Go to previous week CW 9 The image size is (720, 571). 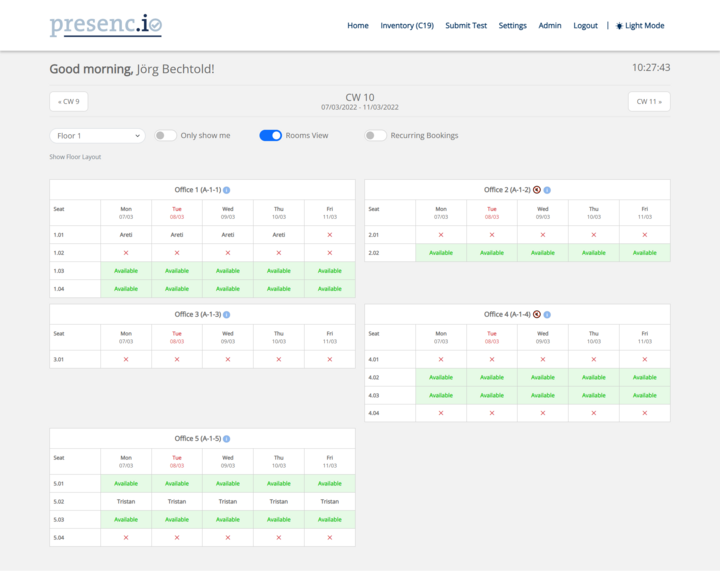(68, 101)
